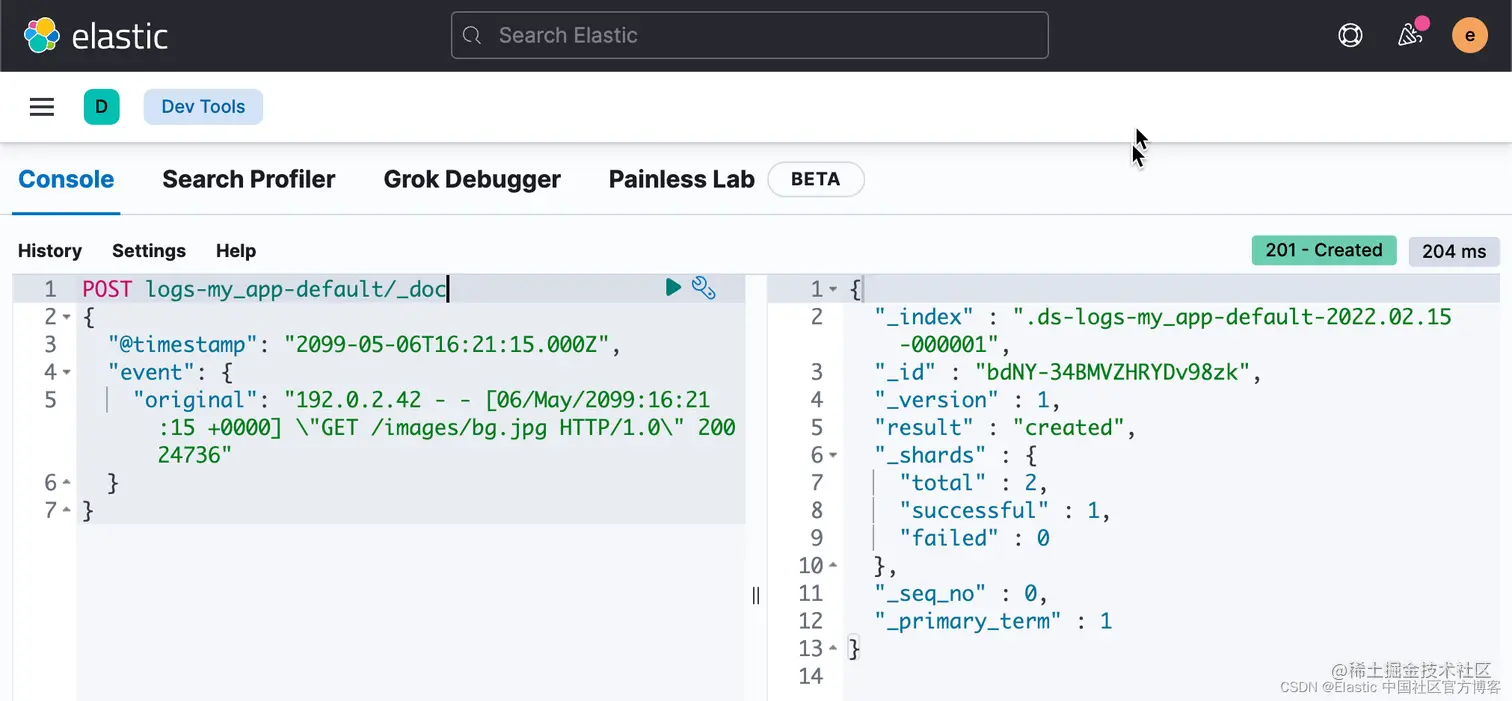Click the "_seq_no" : 0 line
The width and height of the screenshot is (1512, 701).
pyautogui.click(x=960, y=594)
